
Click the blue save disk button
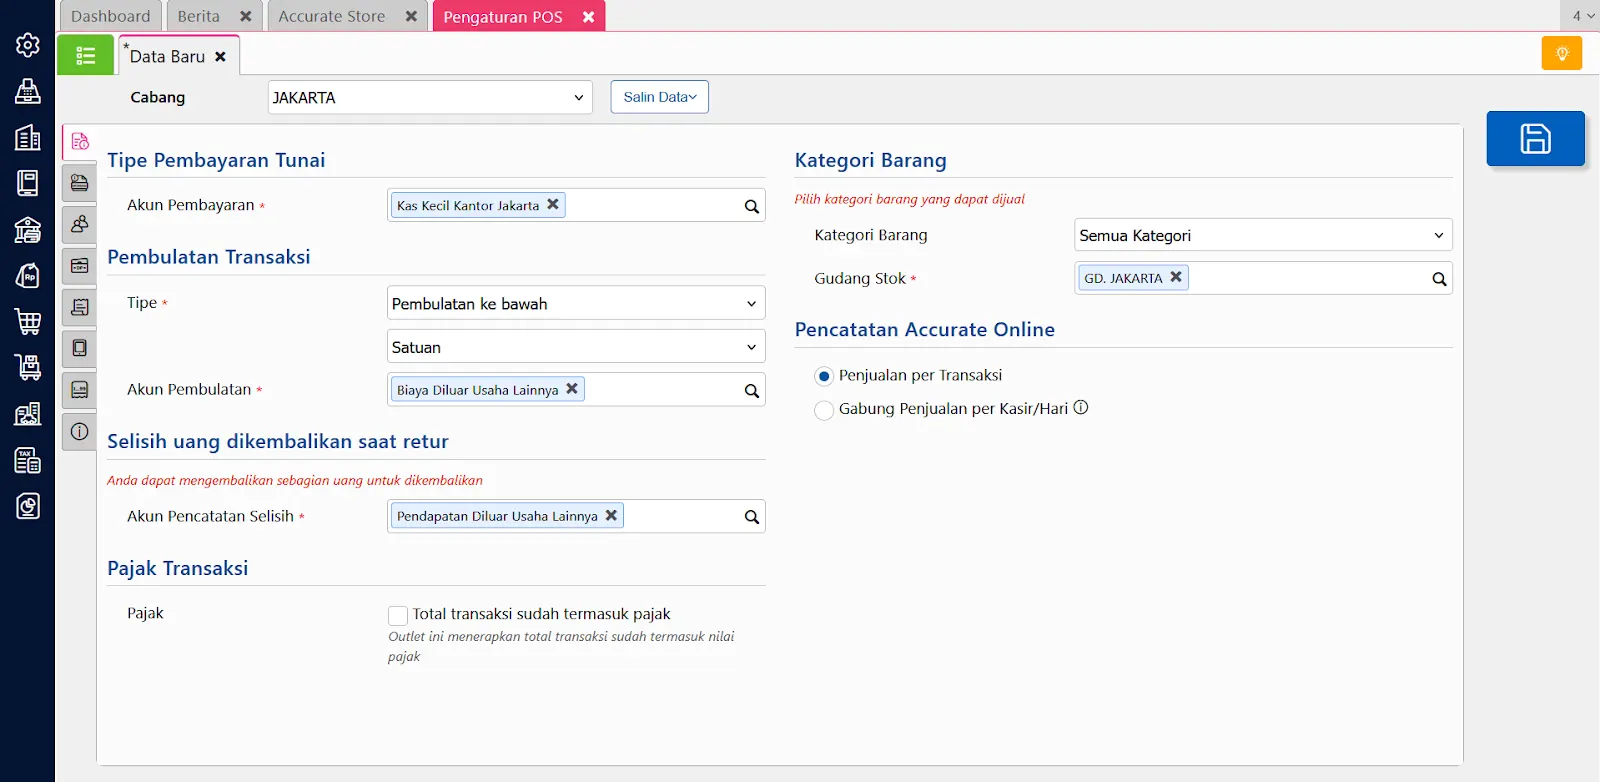(1535, 138)
